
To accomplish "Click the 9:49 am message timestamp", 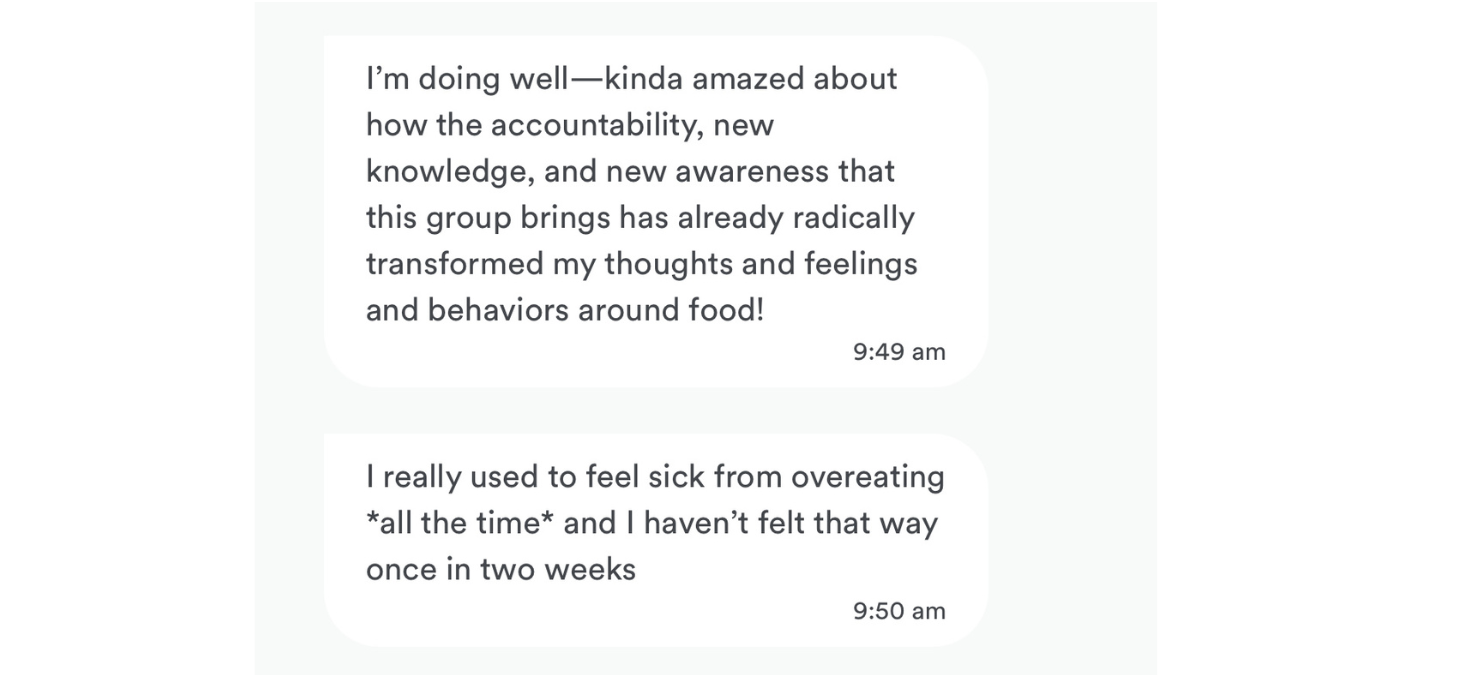I will coord(898,352).
